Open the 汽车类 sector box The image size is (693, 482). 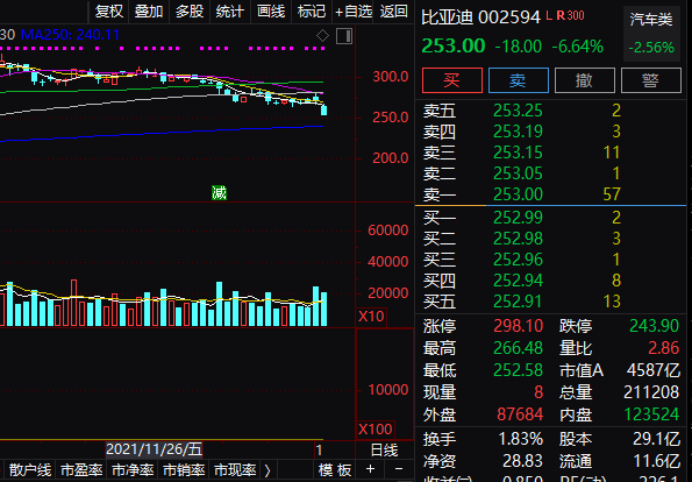pyautogui.click(x=652, y=34)
